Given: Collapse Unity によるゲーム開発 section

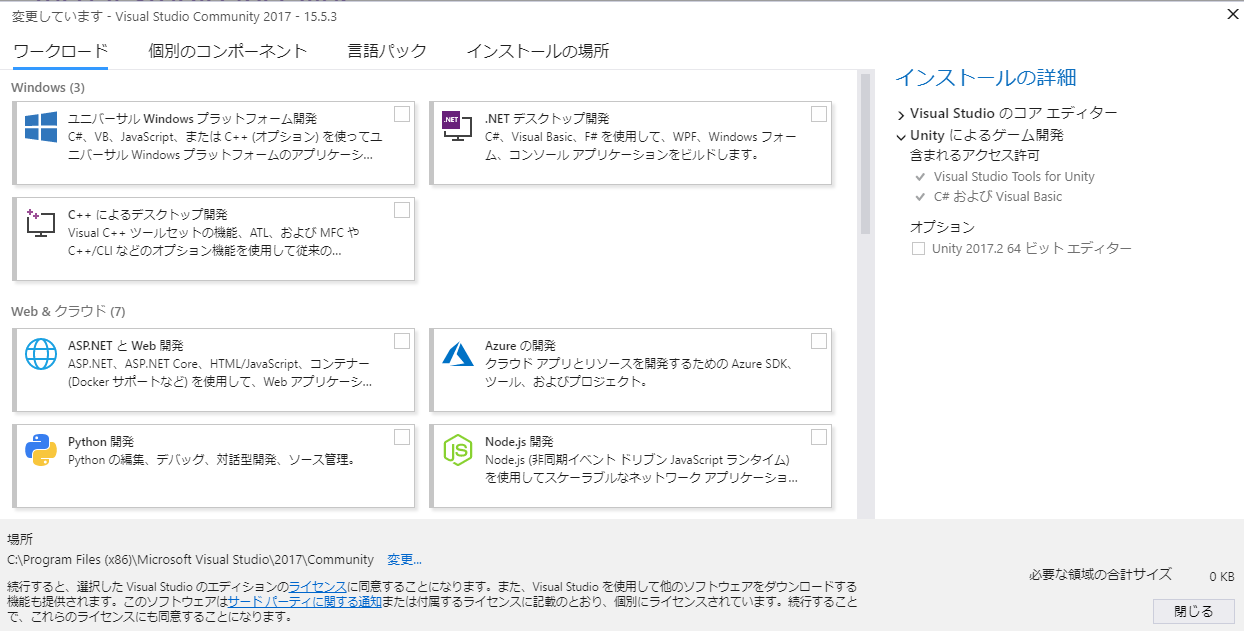Looking at the screenshot, I should tap(901, 136).
